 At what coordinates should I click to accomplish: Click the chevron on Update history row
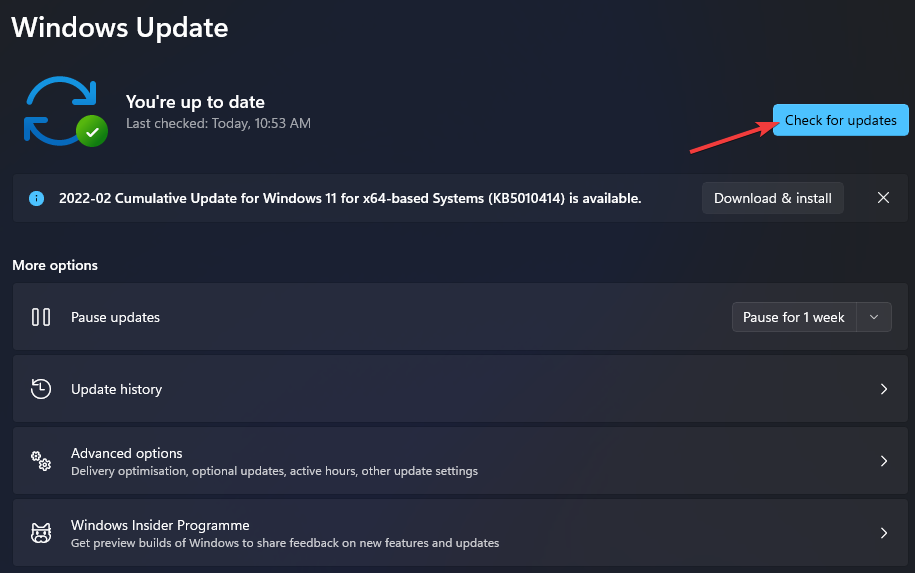[x=883, y=389]
